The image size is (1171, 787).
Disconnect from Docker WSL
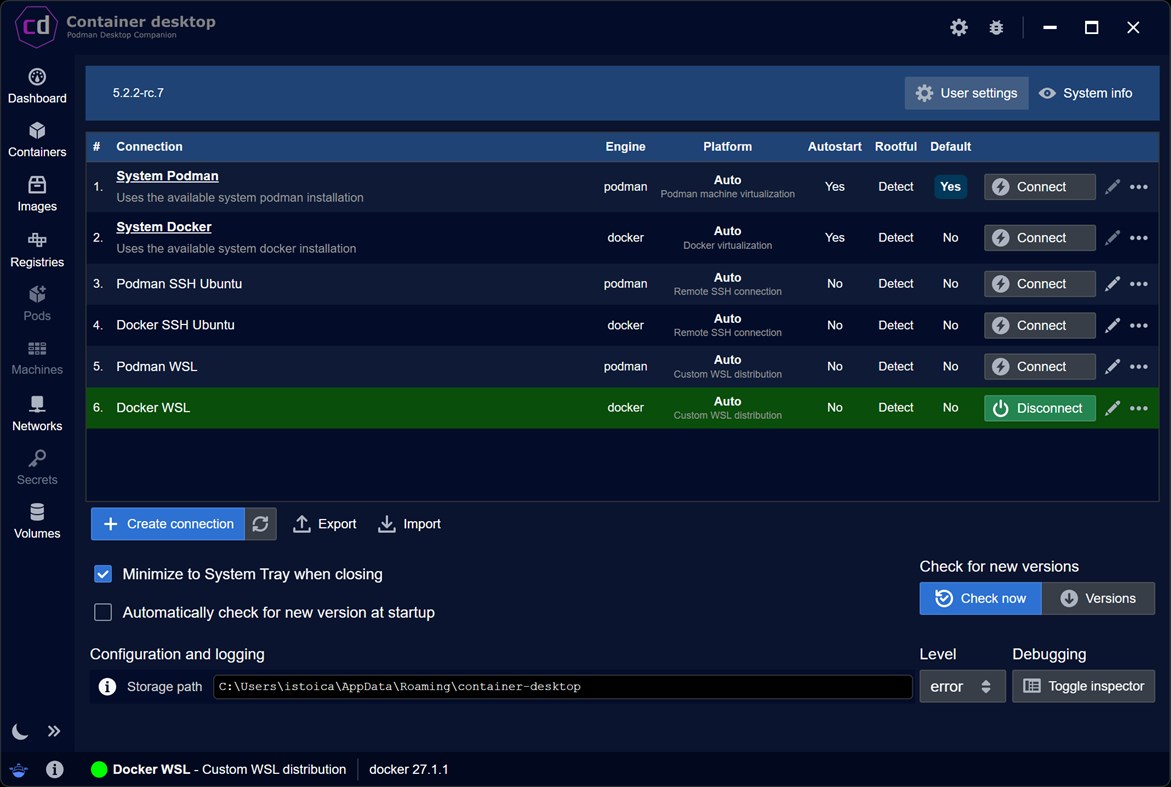[x=1040, y=408]
